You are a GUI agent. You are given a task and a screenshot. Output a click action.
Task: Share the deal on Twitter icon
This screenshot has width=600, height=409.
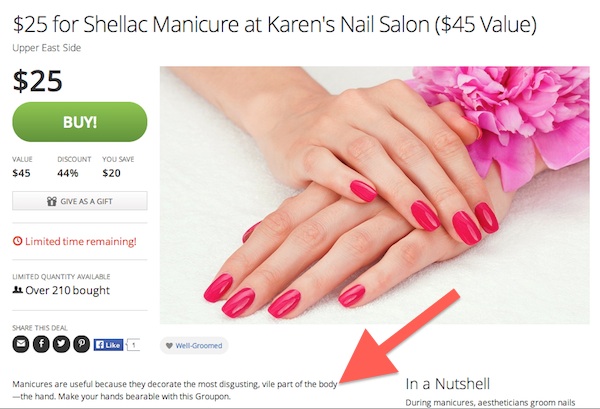point(61,344)
